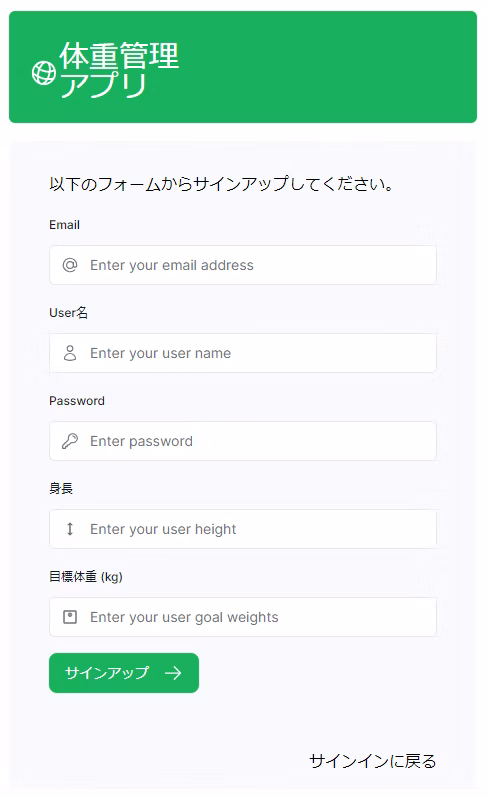Click the @ icon in the Email field
The image size is (488, 798).
(70, 265)
